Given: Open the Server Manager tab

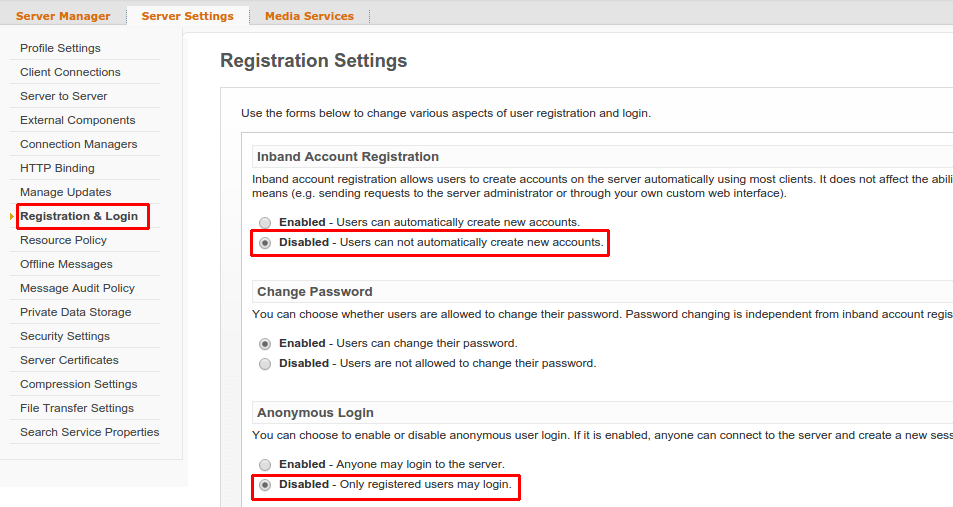Looking at the screenshot, I should (x=63, y=16).
